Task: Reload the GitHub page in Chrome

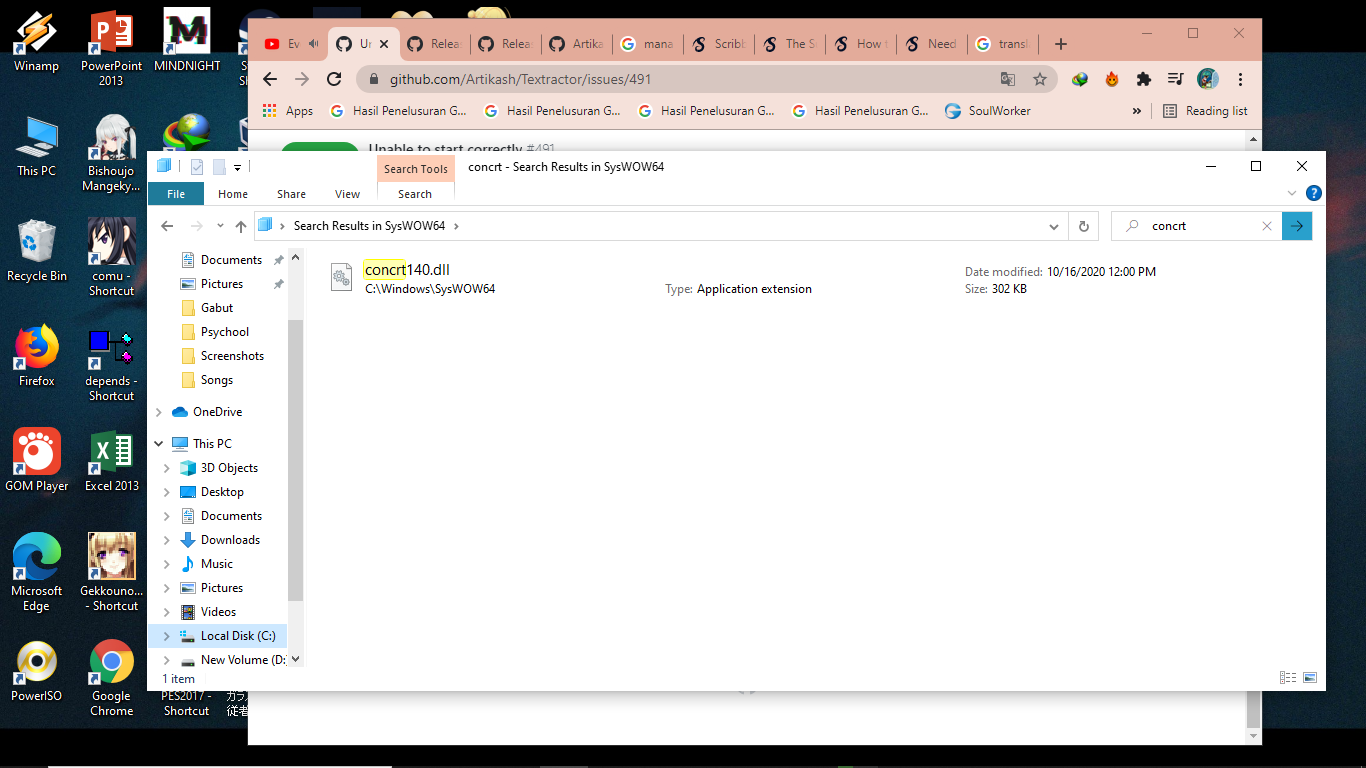Action: coord(335,79)
